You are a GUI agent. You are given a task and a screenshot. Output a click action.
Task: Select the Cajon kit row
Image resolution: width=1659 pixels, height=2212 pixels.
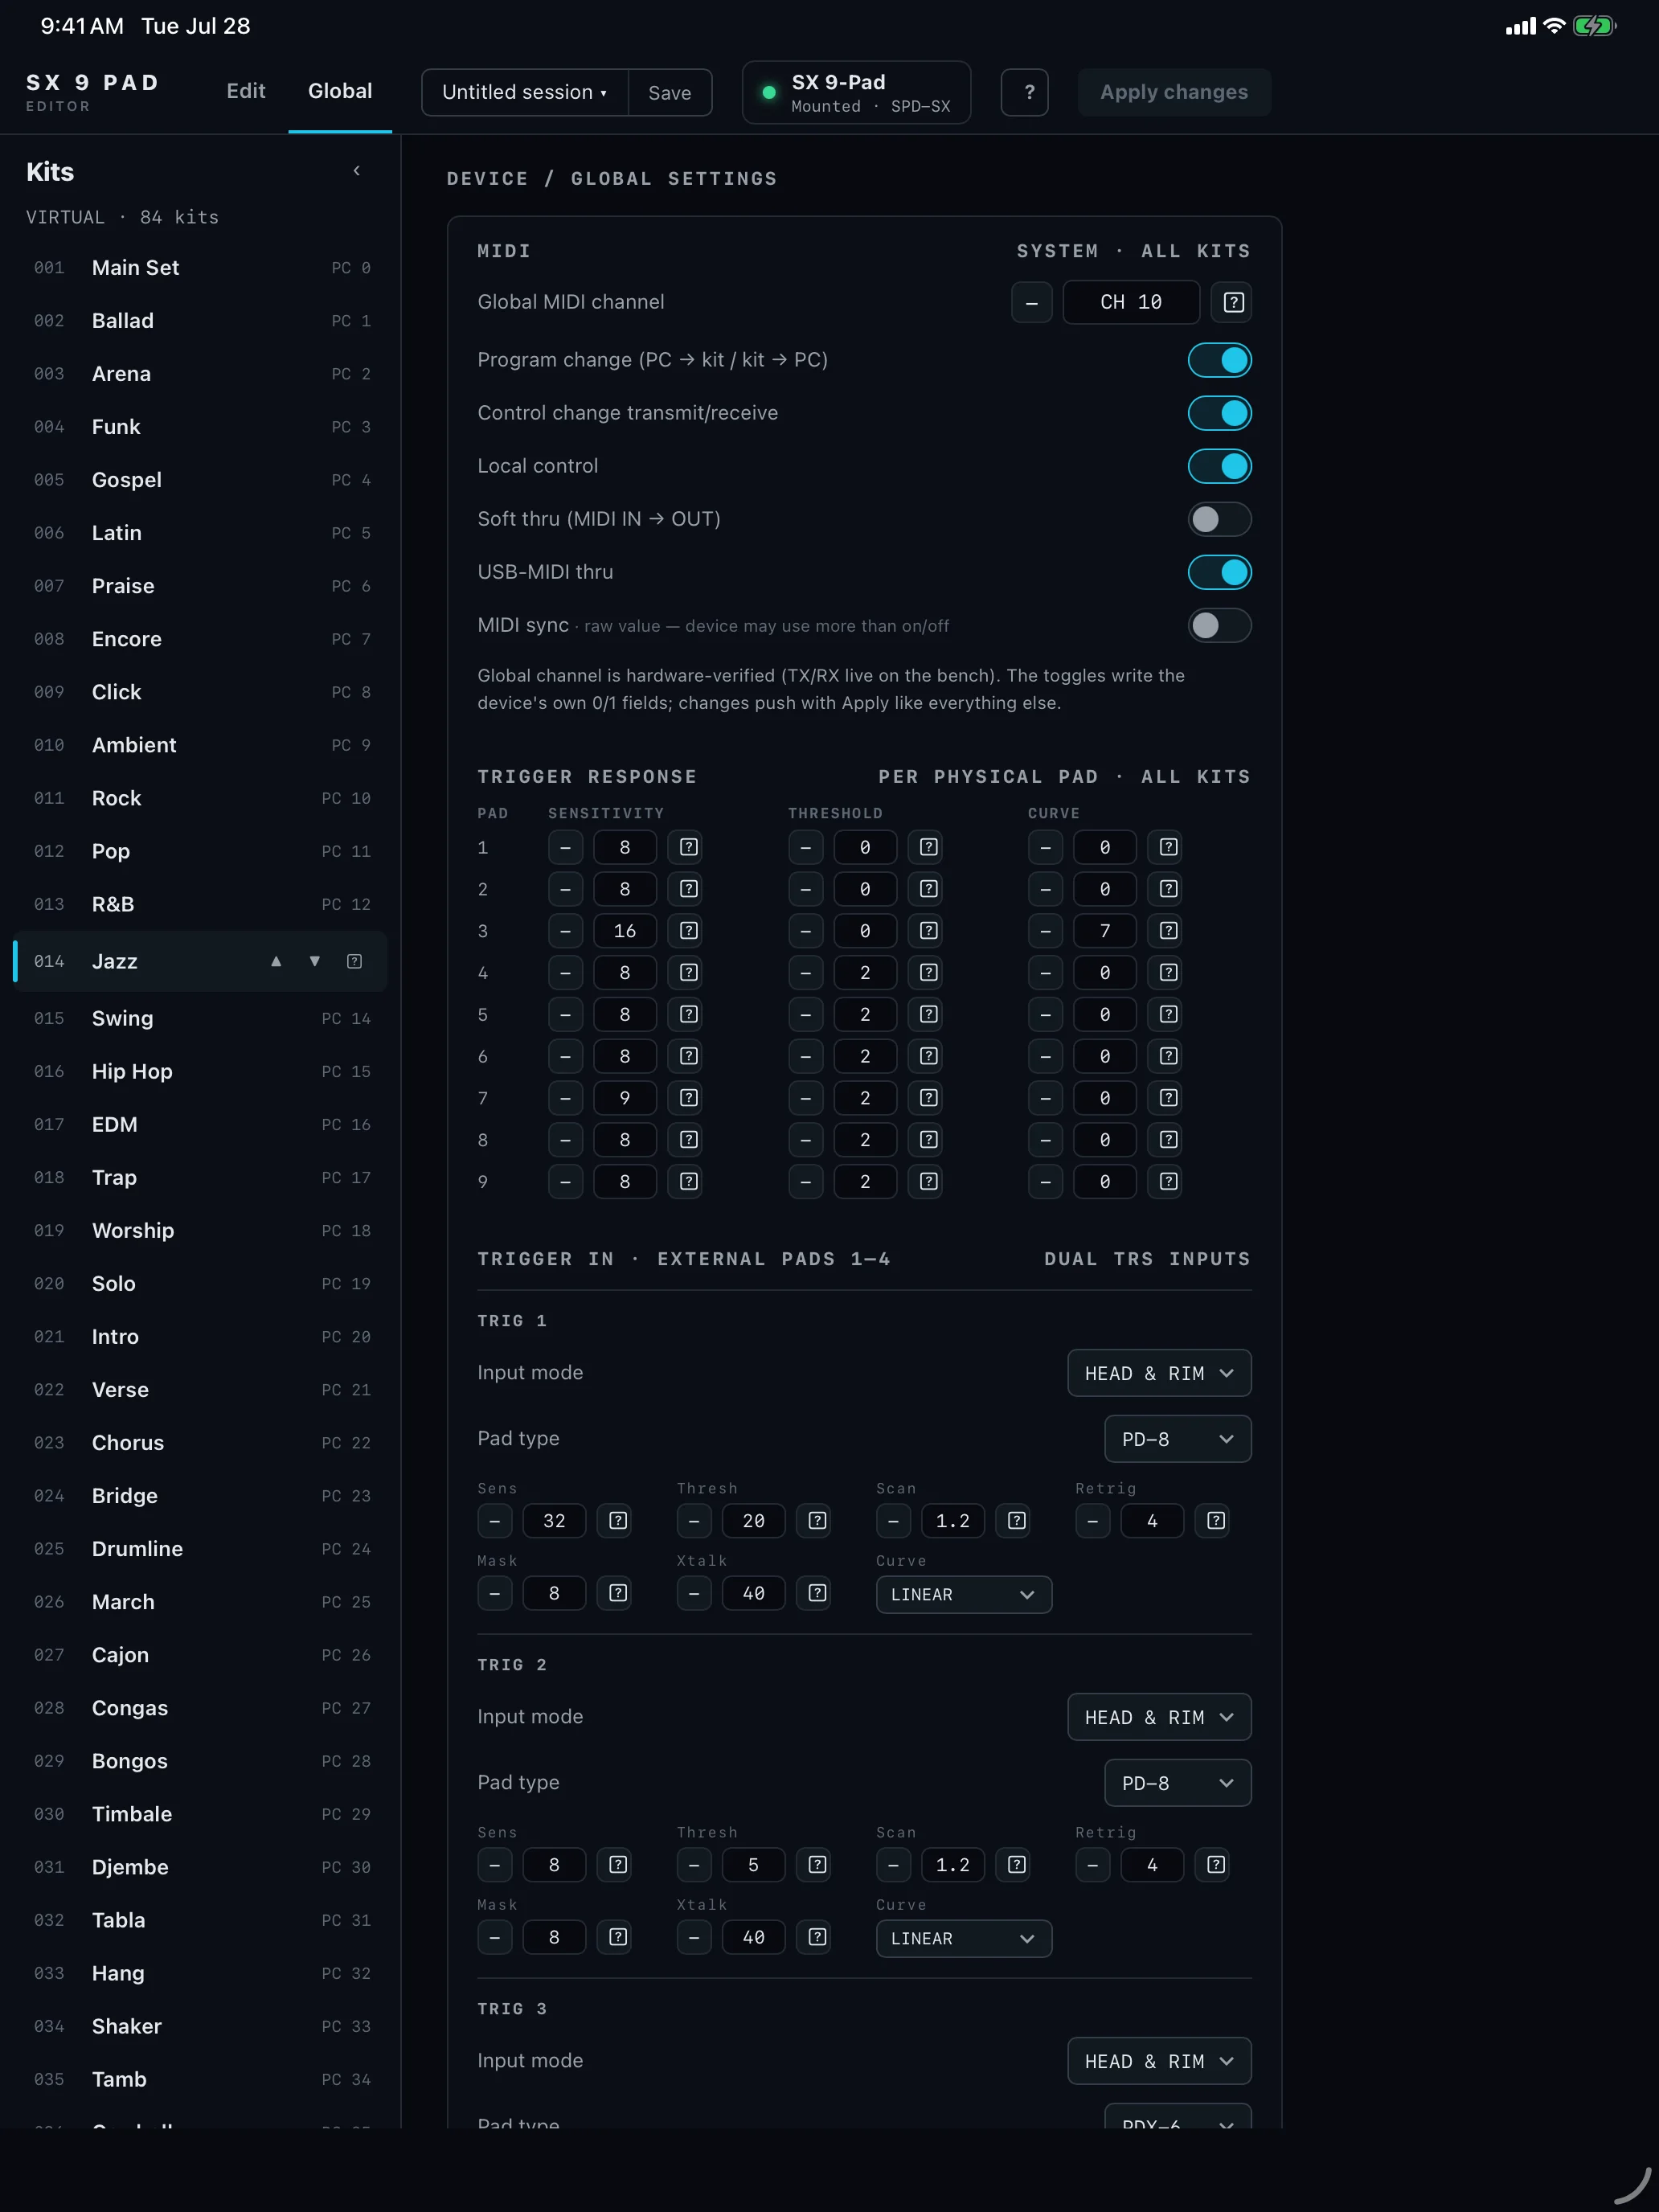pyautogui.click(x=200, y=1655)
